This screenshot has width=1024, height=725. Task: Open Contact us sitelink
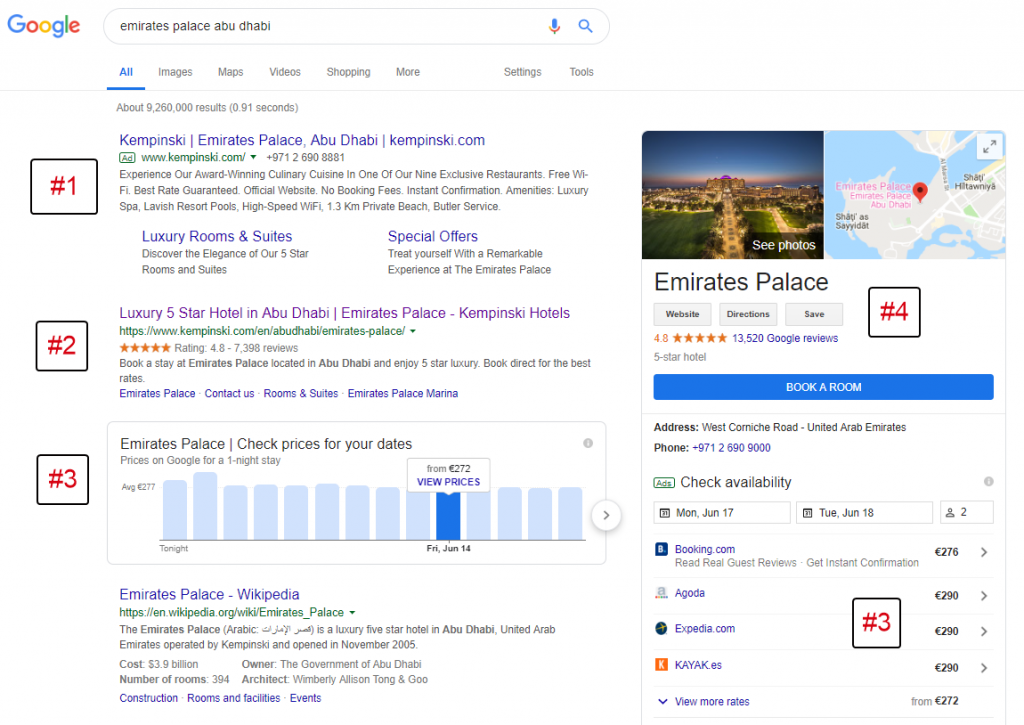click(x=229, y=394)
